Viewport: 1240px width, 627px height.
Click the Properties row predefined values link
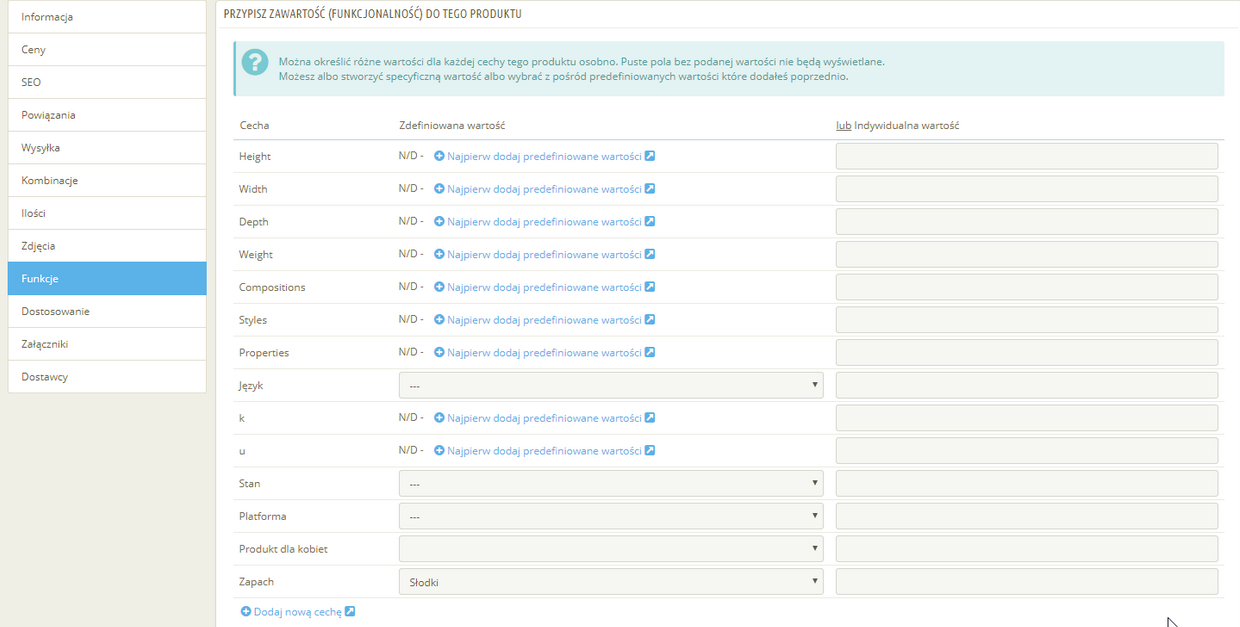click(x=544, y=353)
